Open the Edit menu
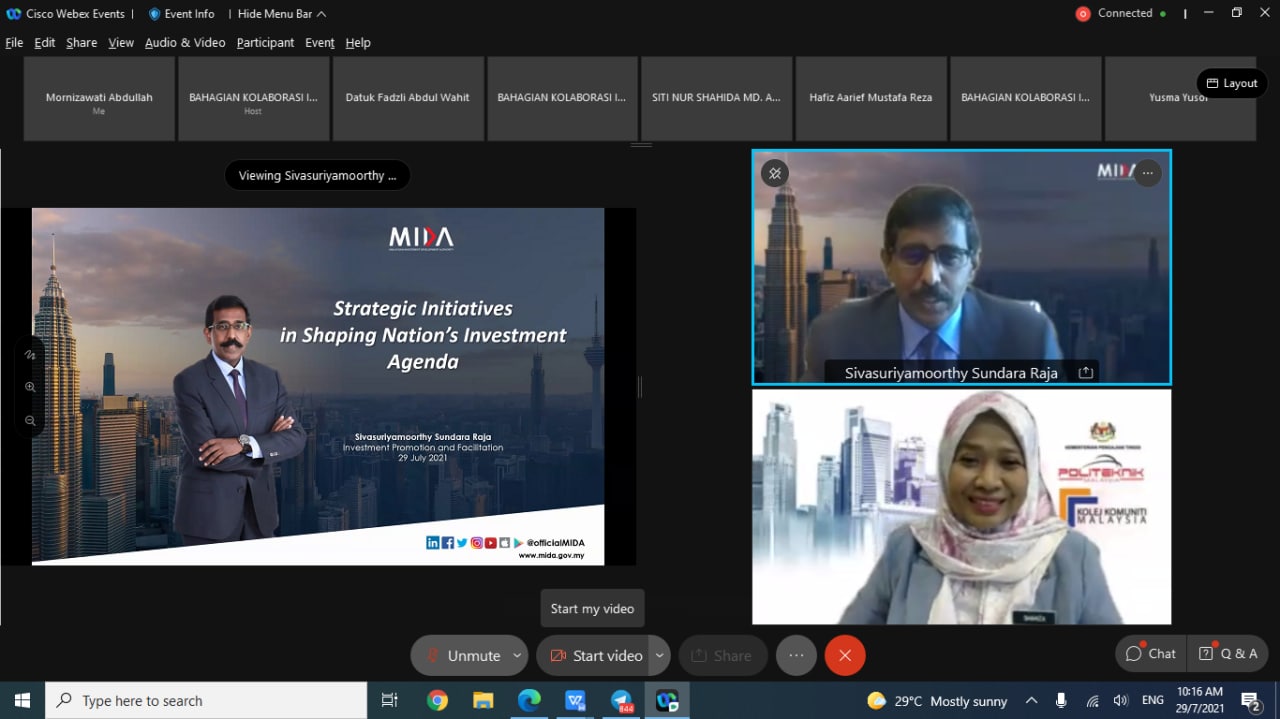This screenshot has height=719, width=1280. tap(45, 43)
